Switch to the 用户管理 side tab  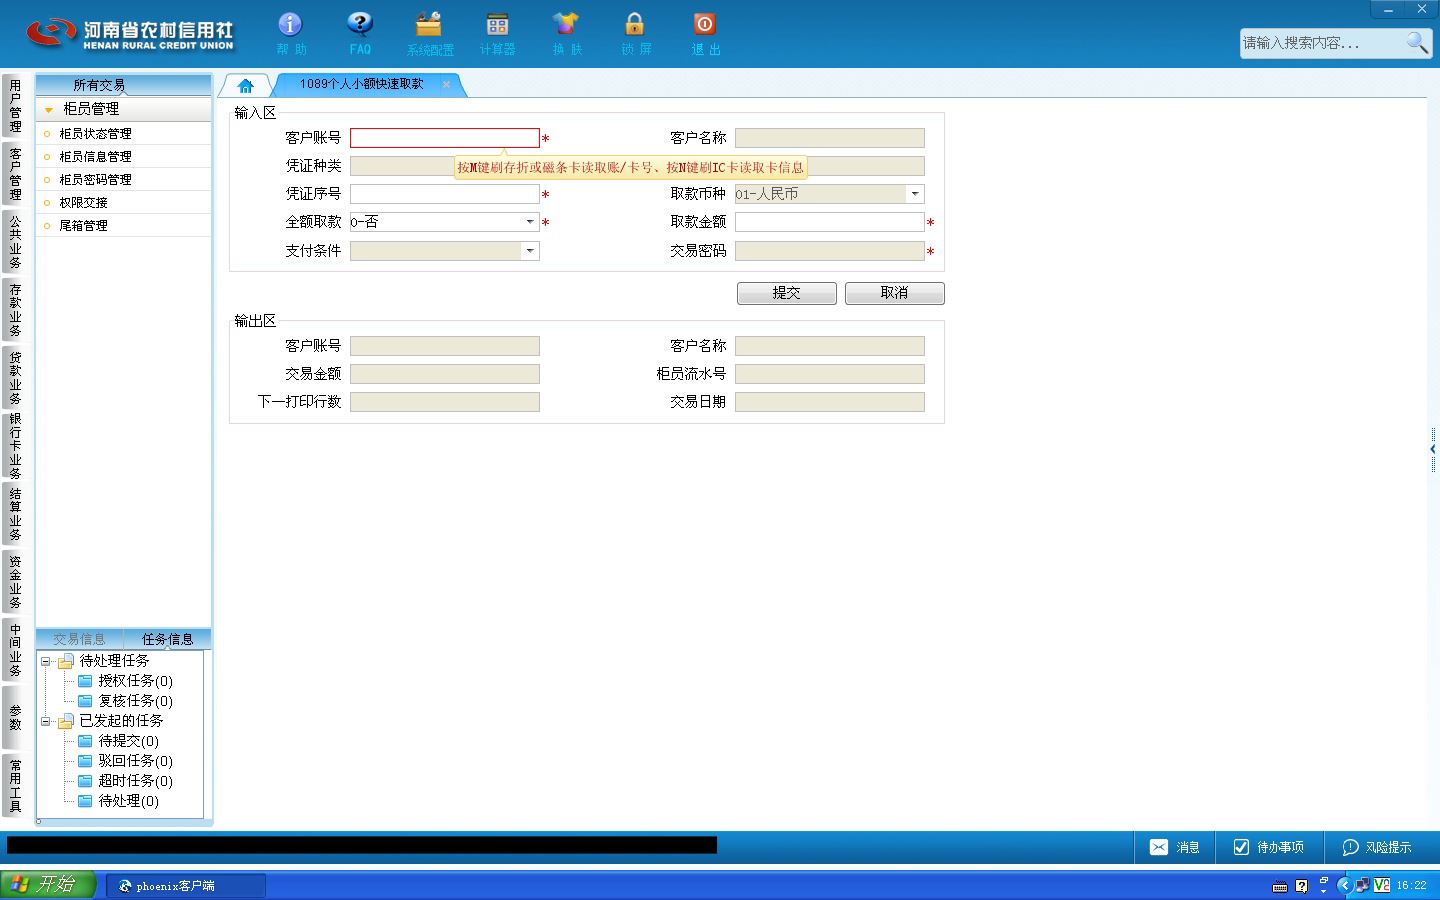[x=14, y=106]
